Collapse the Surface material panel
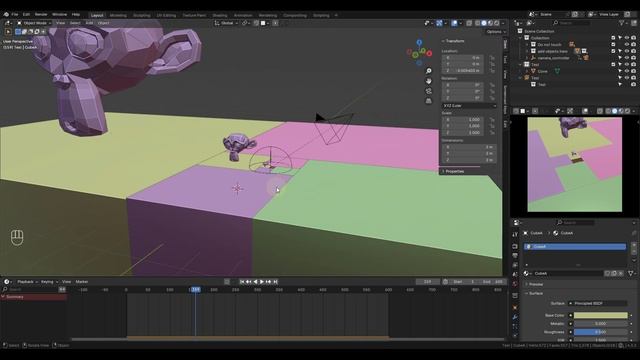The width and height of the screenshot is (640, 360). click(536, 293)
